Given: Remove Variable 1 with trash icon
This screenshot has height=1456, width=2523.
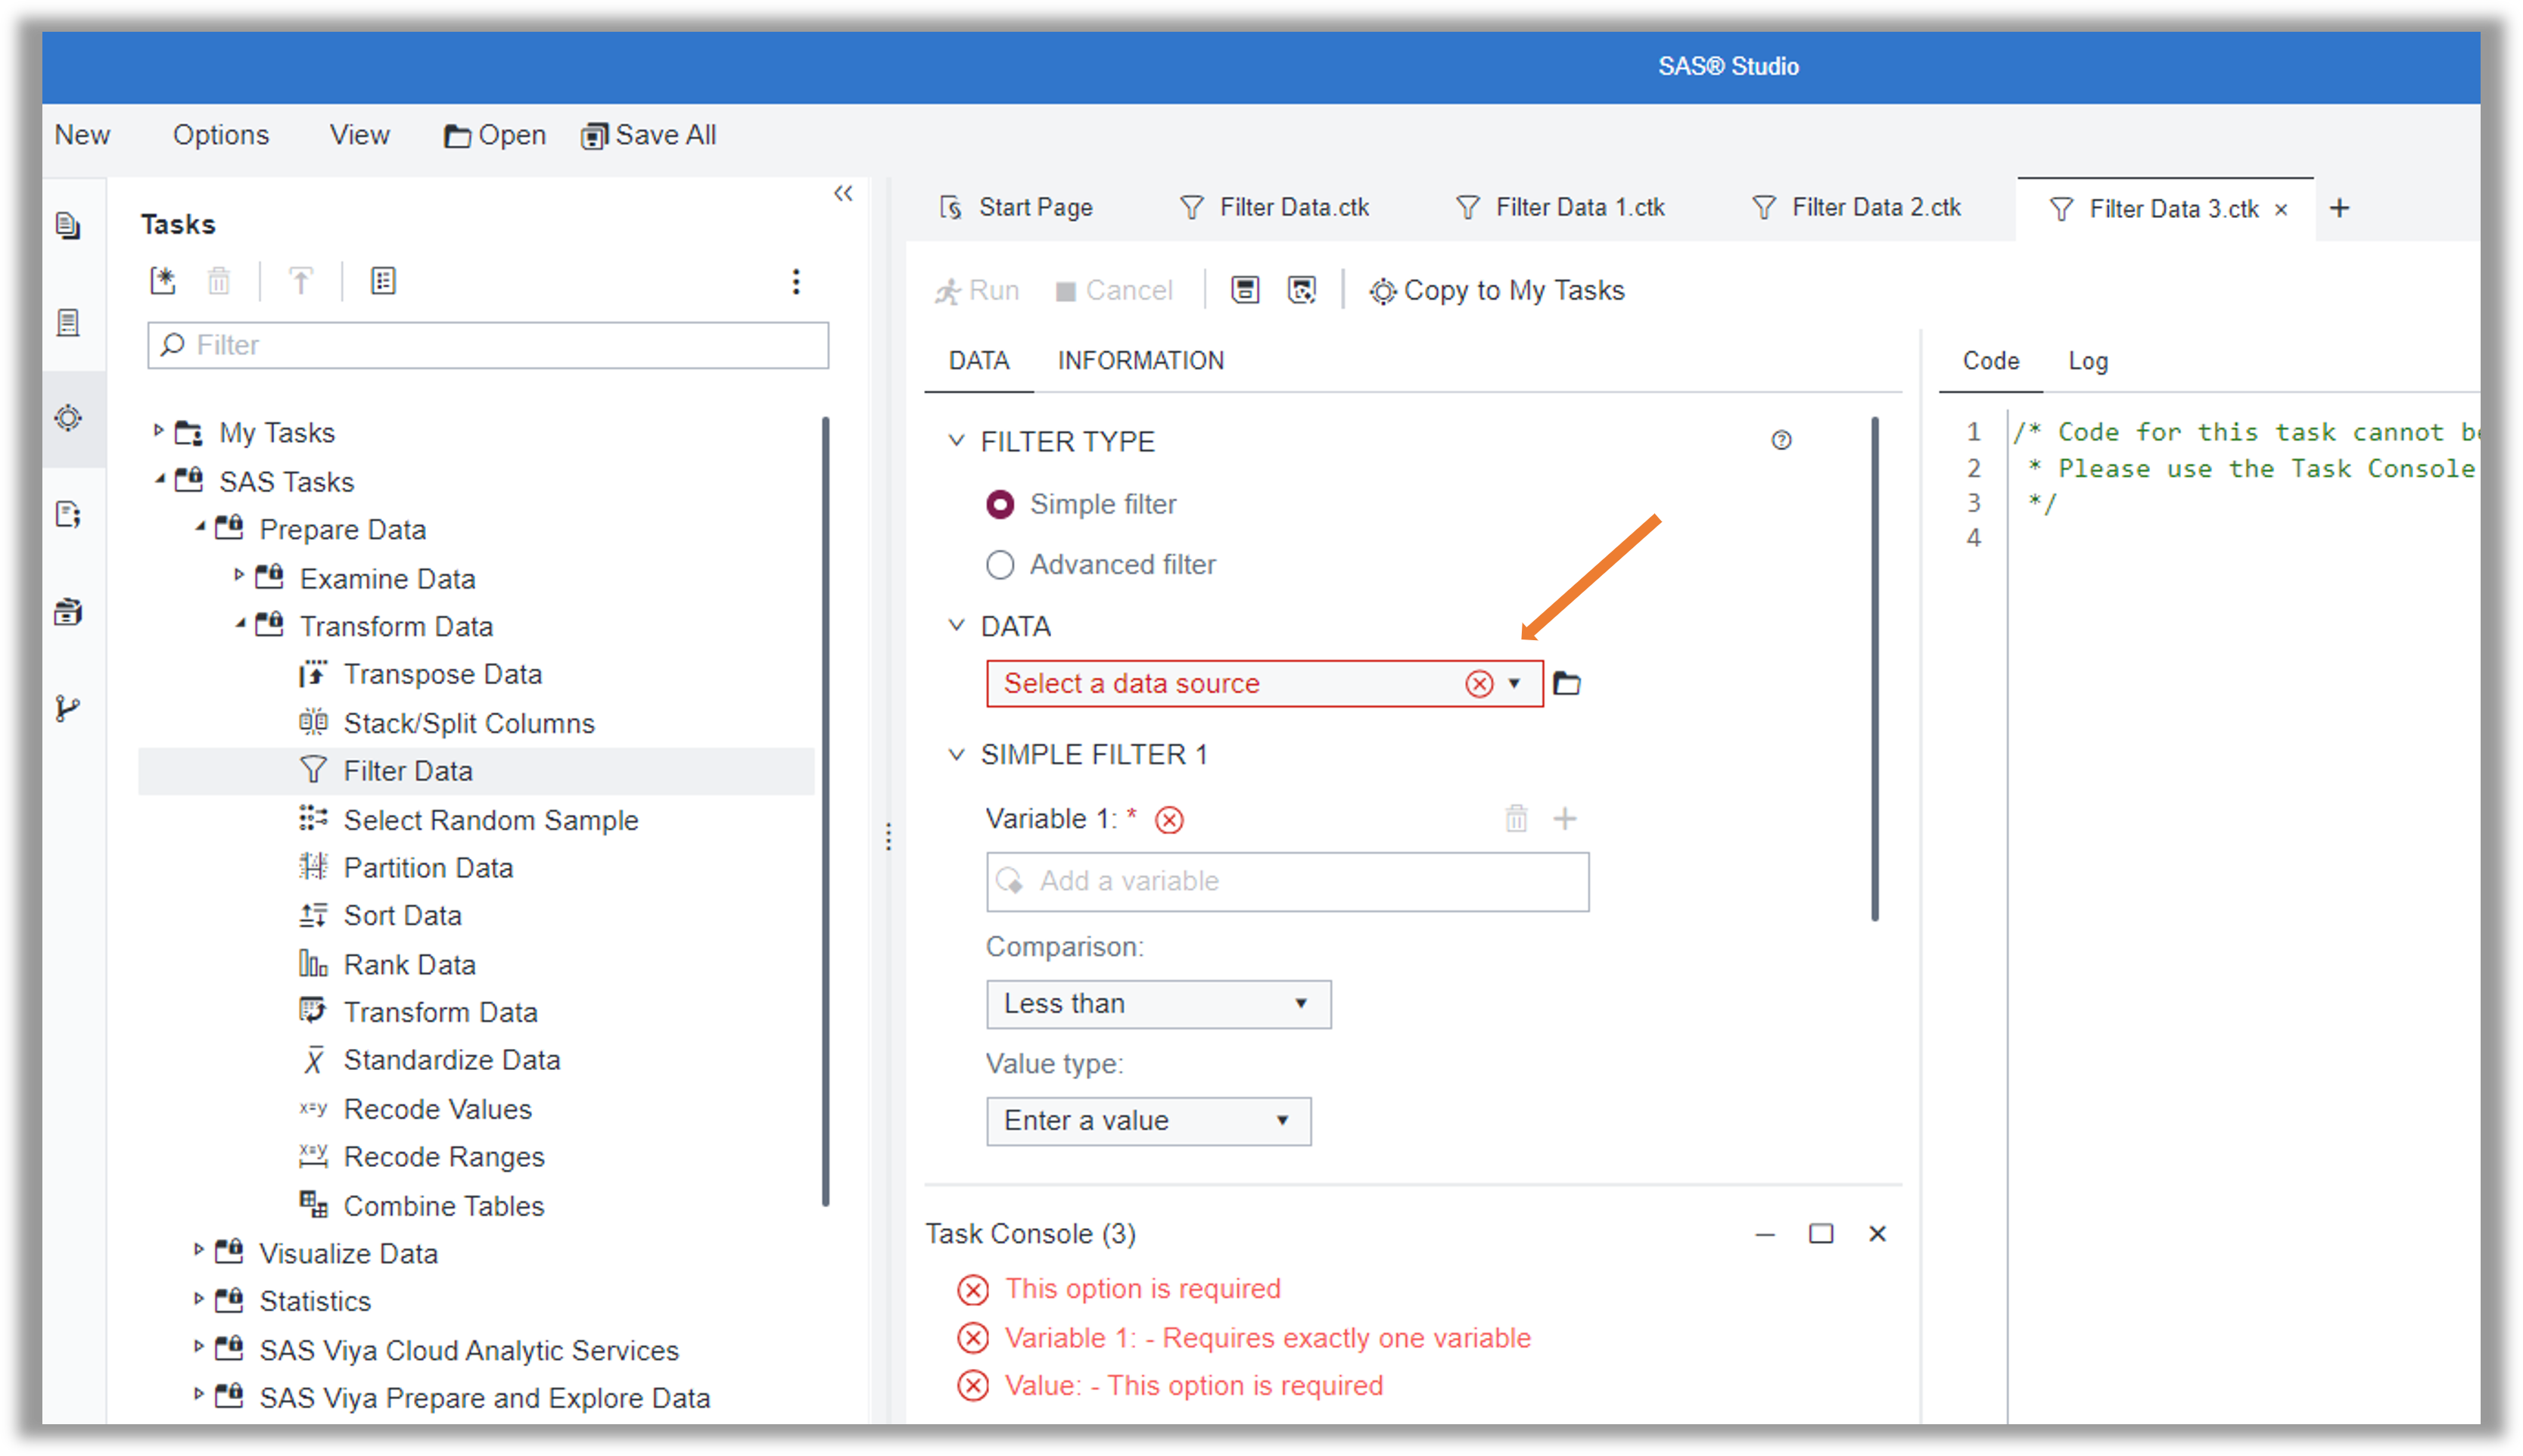Looking at the screenshot, I should click(x=1516, y=819).
